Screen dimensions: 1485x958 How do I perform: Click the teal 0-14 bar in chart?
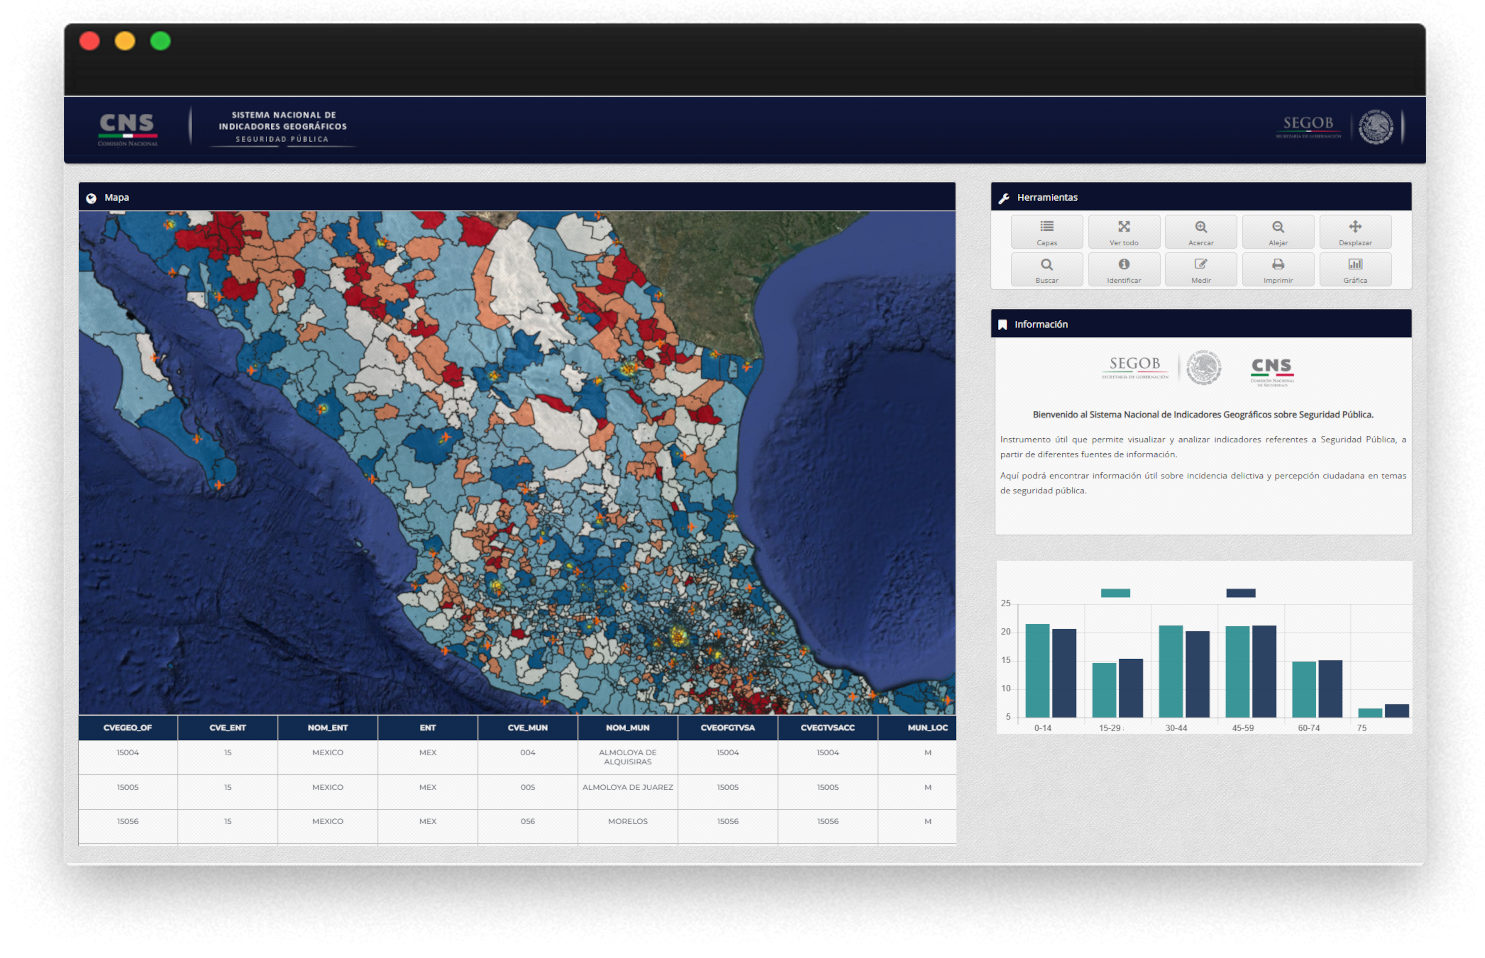(x=1037, y=670)
